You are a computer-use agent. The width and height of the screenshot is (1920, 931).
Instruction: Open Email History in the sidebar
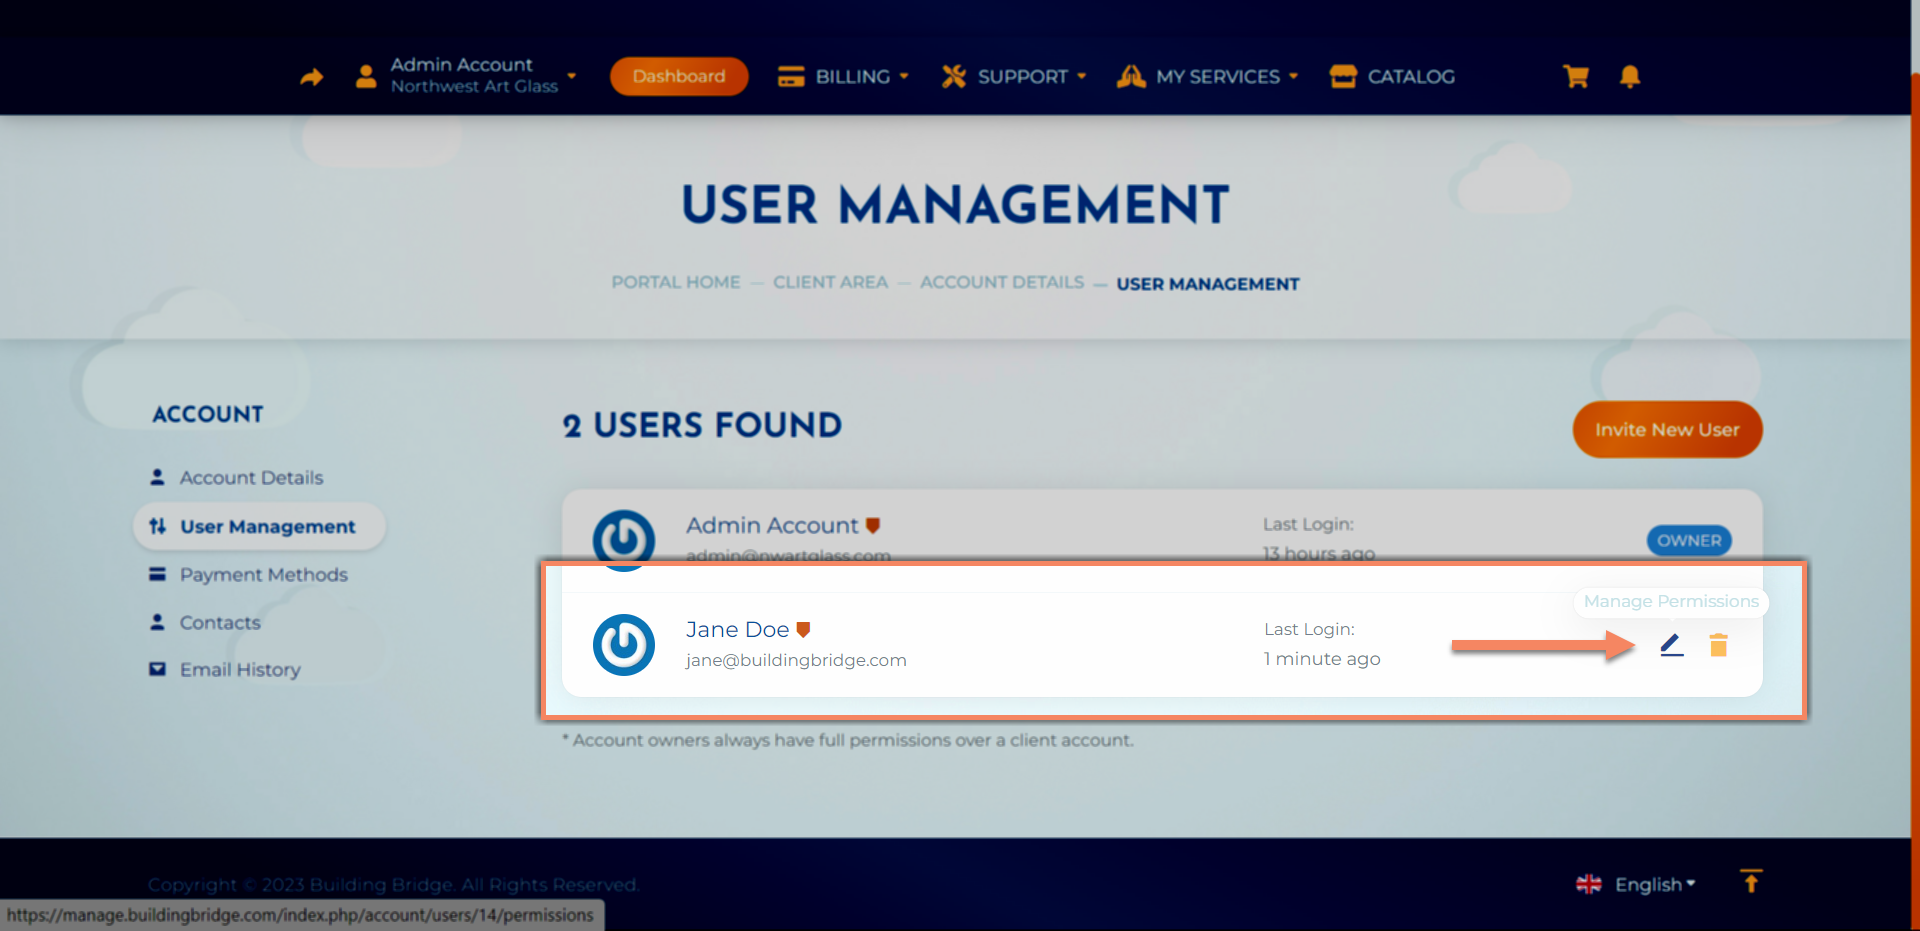(240, 670)
